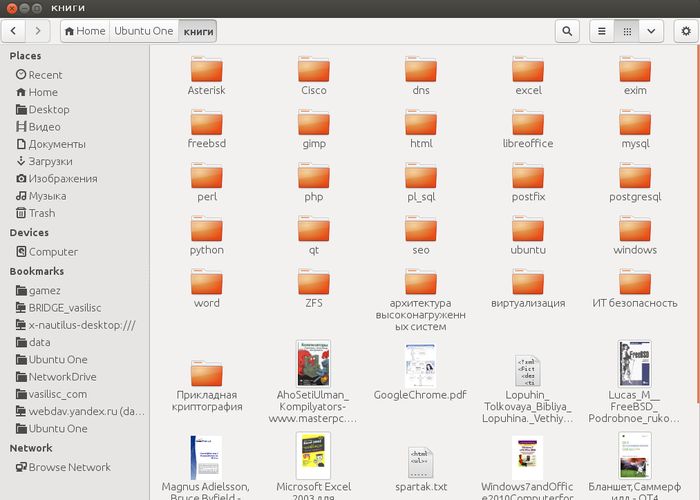Click the Ubuntu One breadcrumb
The width and height of the screenshot is (700, 500).
[x=144, y=31]
